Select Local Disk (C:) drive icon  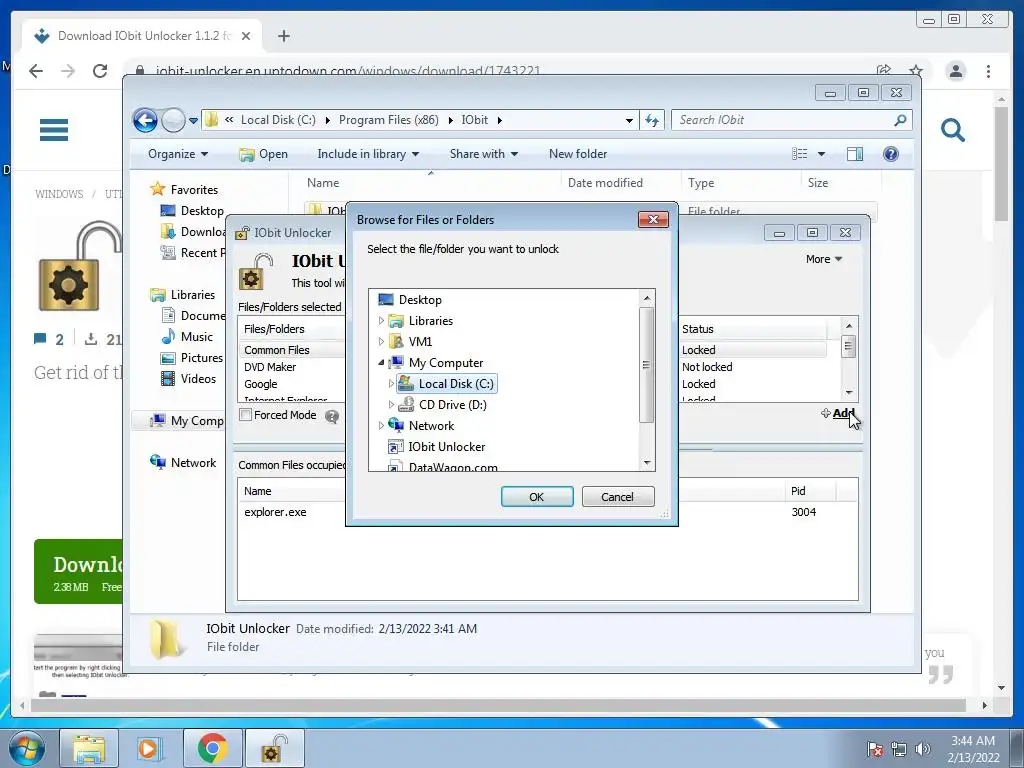(406, 383)
